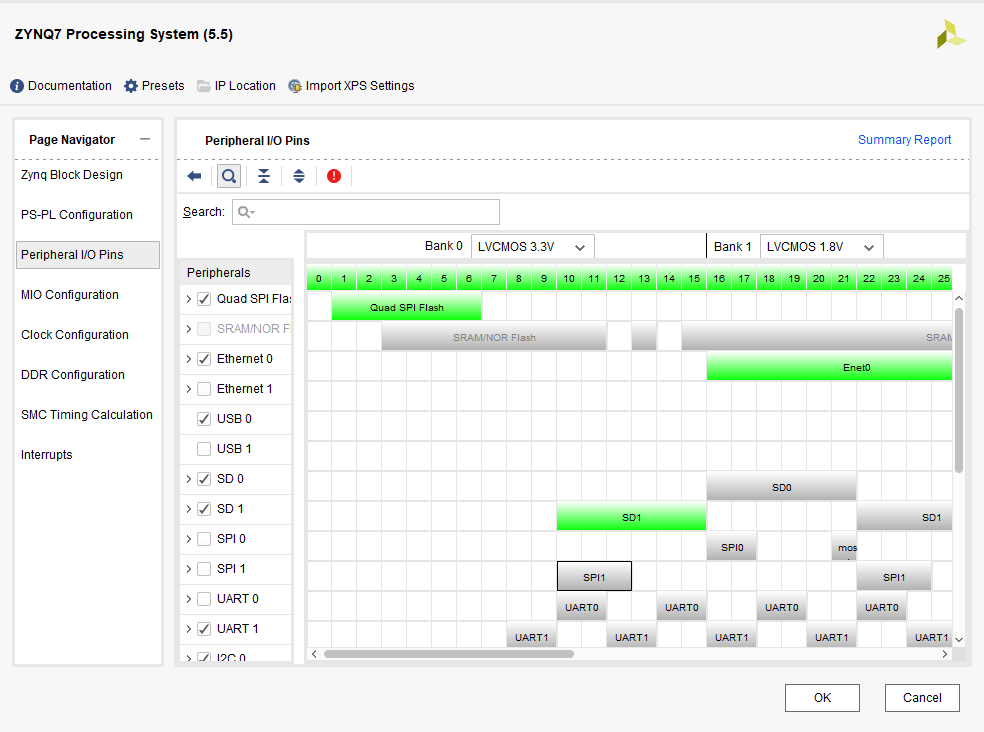Click IP Location label
This screenshot has height=732, width=984.
click(x=245, y=86)
